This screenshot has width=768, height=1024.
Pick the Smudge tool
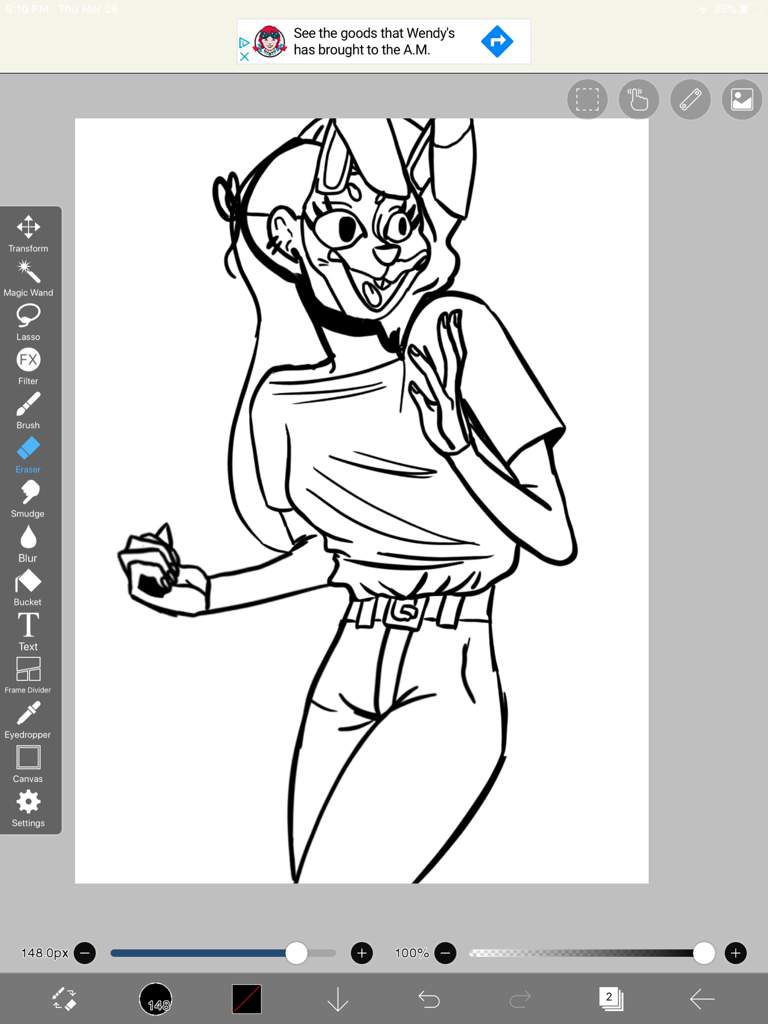[x=28, y=497]
